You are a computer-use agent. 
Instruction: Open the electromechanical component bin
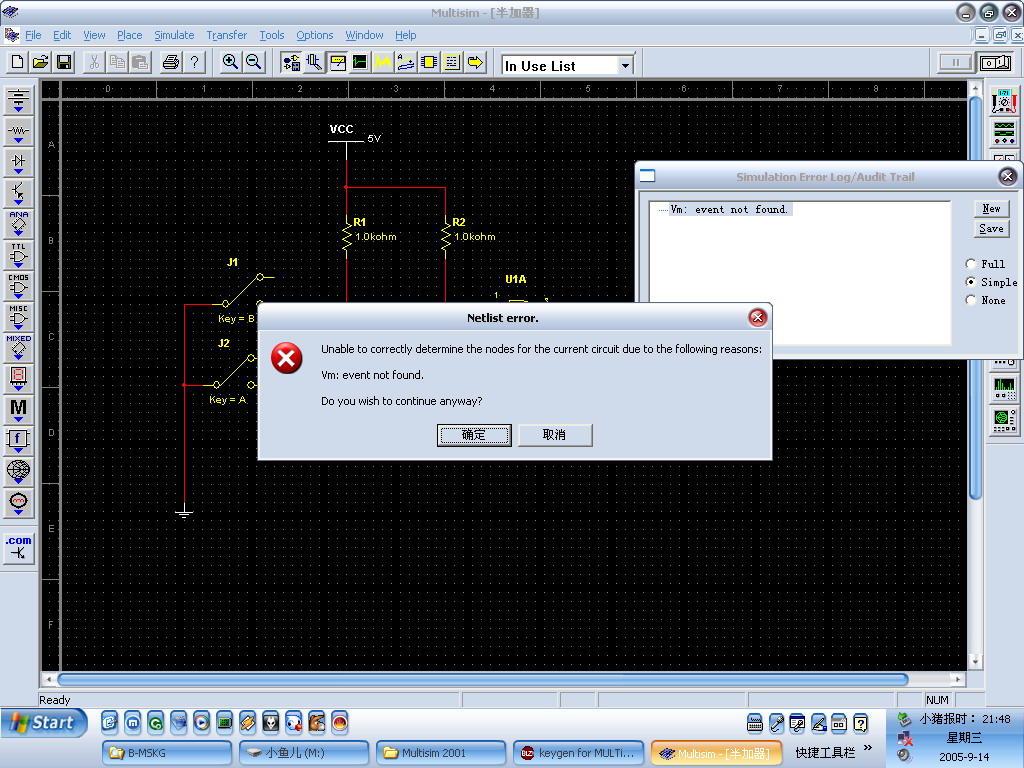[18, 503]
